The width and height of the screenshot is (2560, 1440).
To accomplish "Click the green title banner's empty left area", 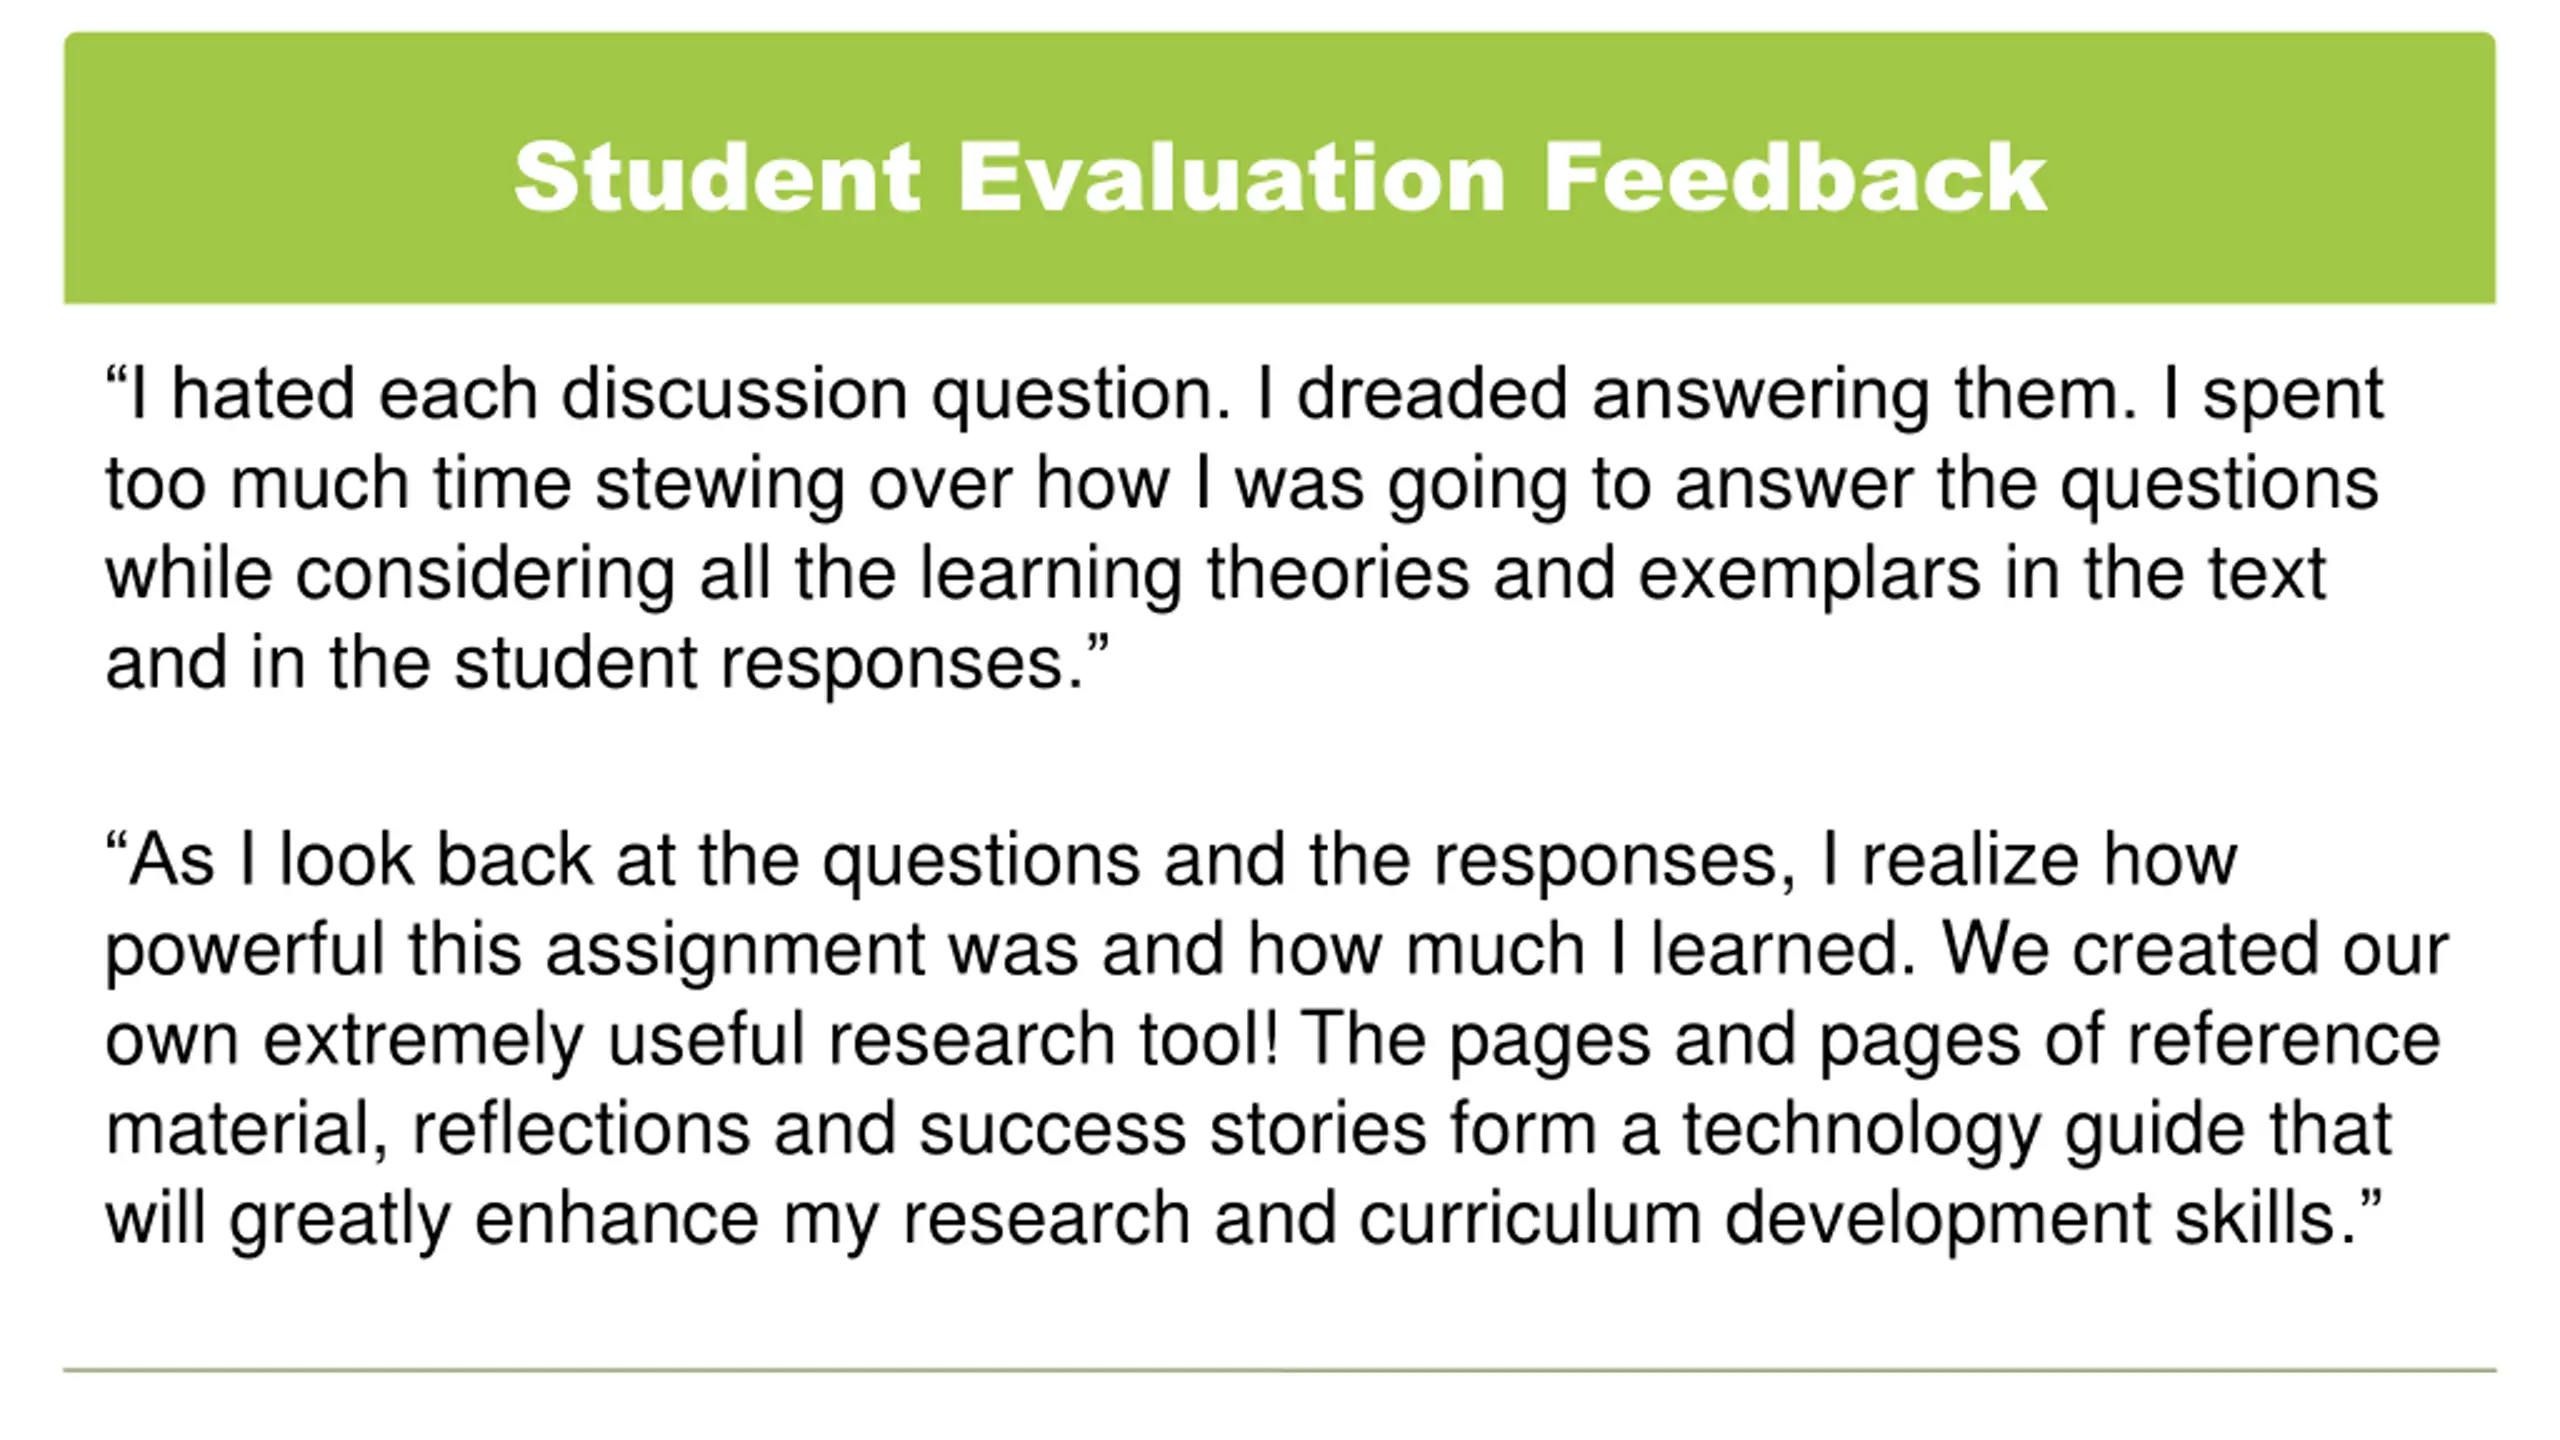I will tap(280, 170).
